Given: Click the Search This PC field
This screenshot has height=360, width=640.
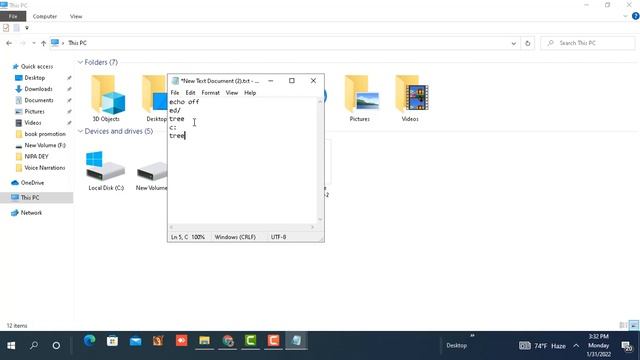Looking at the screenshot, I should pos(588,43).
